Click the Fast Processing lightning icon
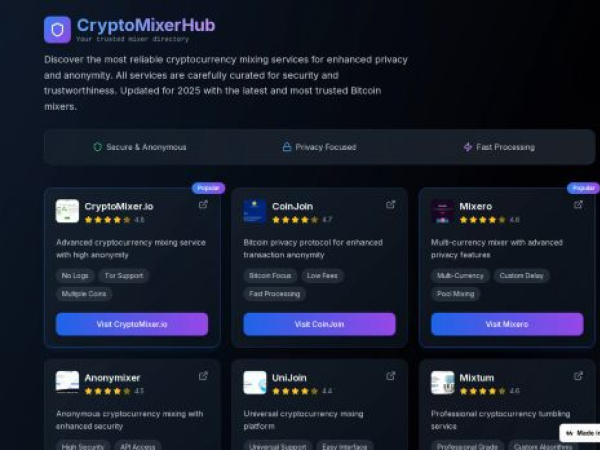 467,147
